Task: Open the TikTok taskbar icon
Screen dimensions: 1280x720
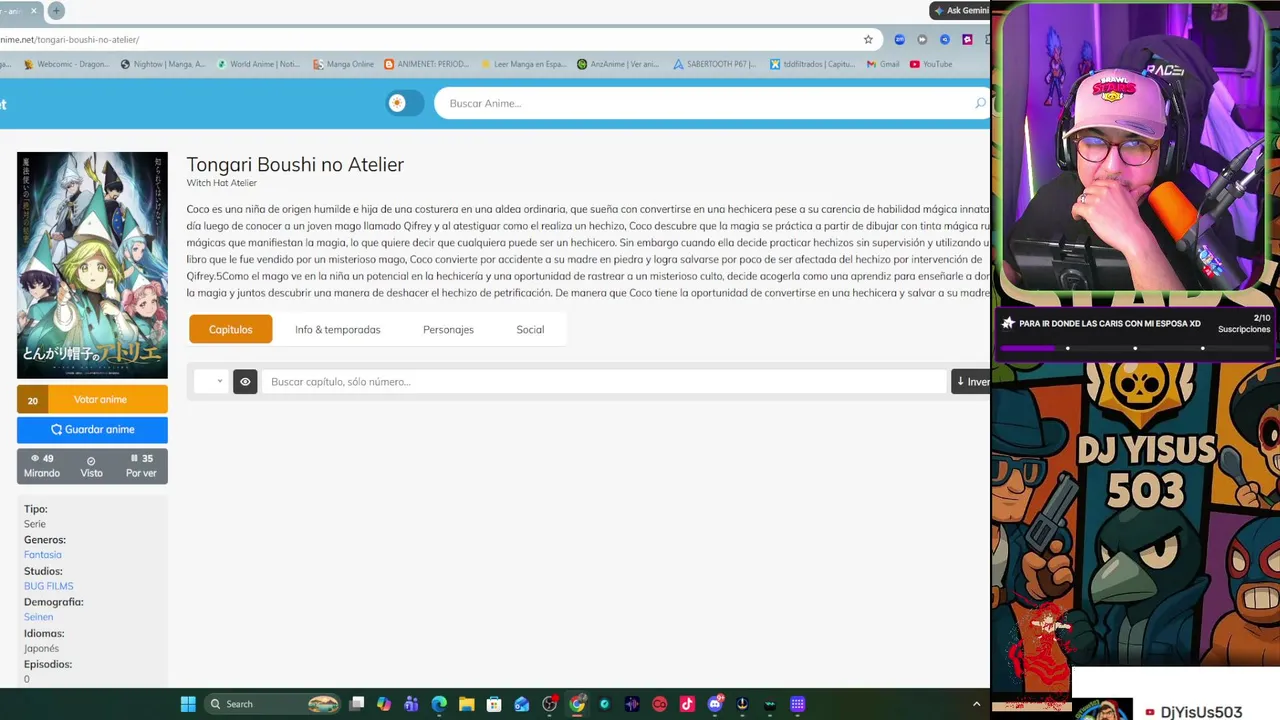Action: click(687, 704)
